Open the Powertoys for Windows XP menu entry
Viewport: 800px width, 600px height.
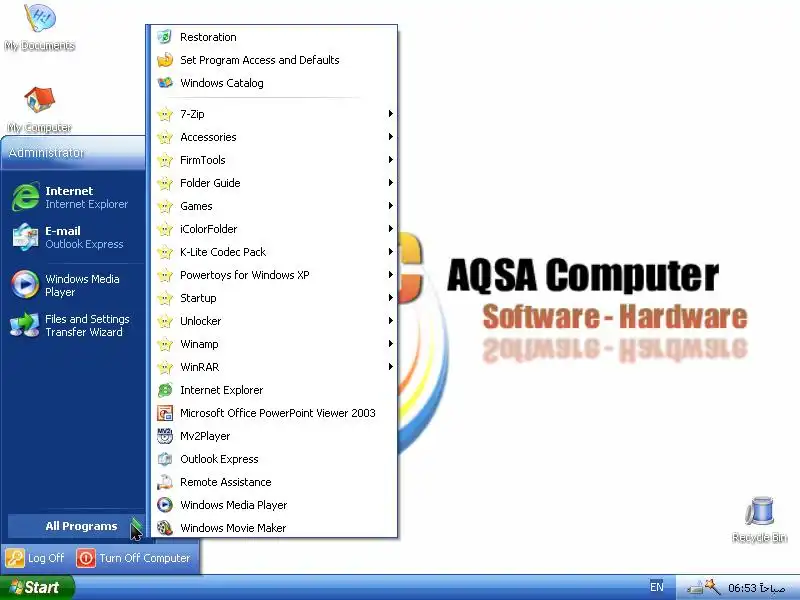tap(274, 275)
